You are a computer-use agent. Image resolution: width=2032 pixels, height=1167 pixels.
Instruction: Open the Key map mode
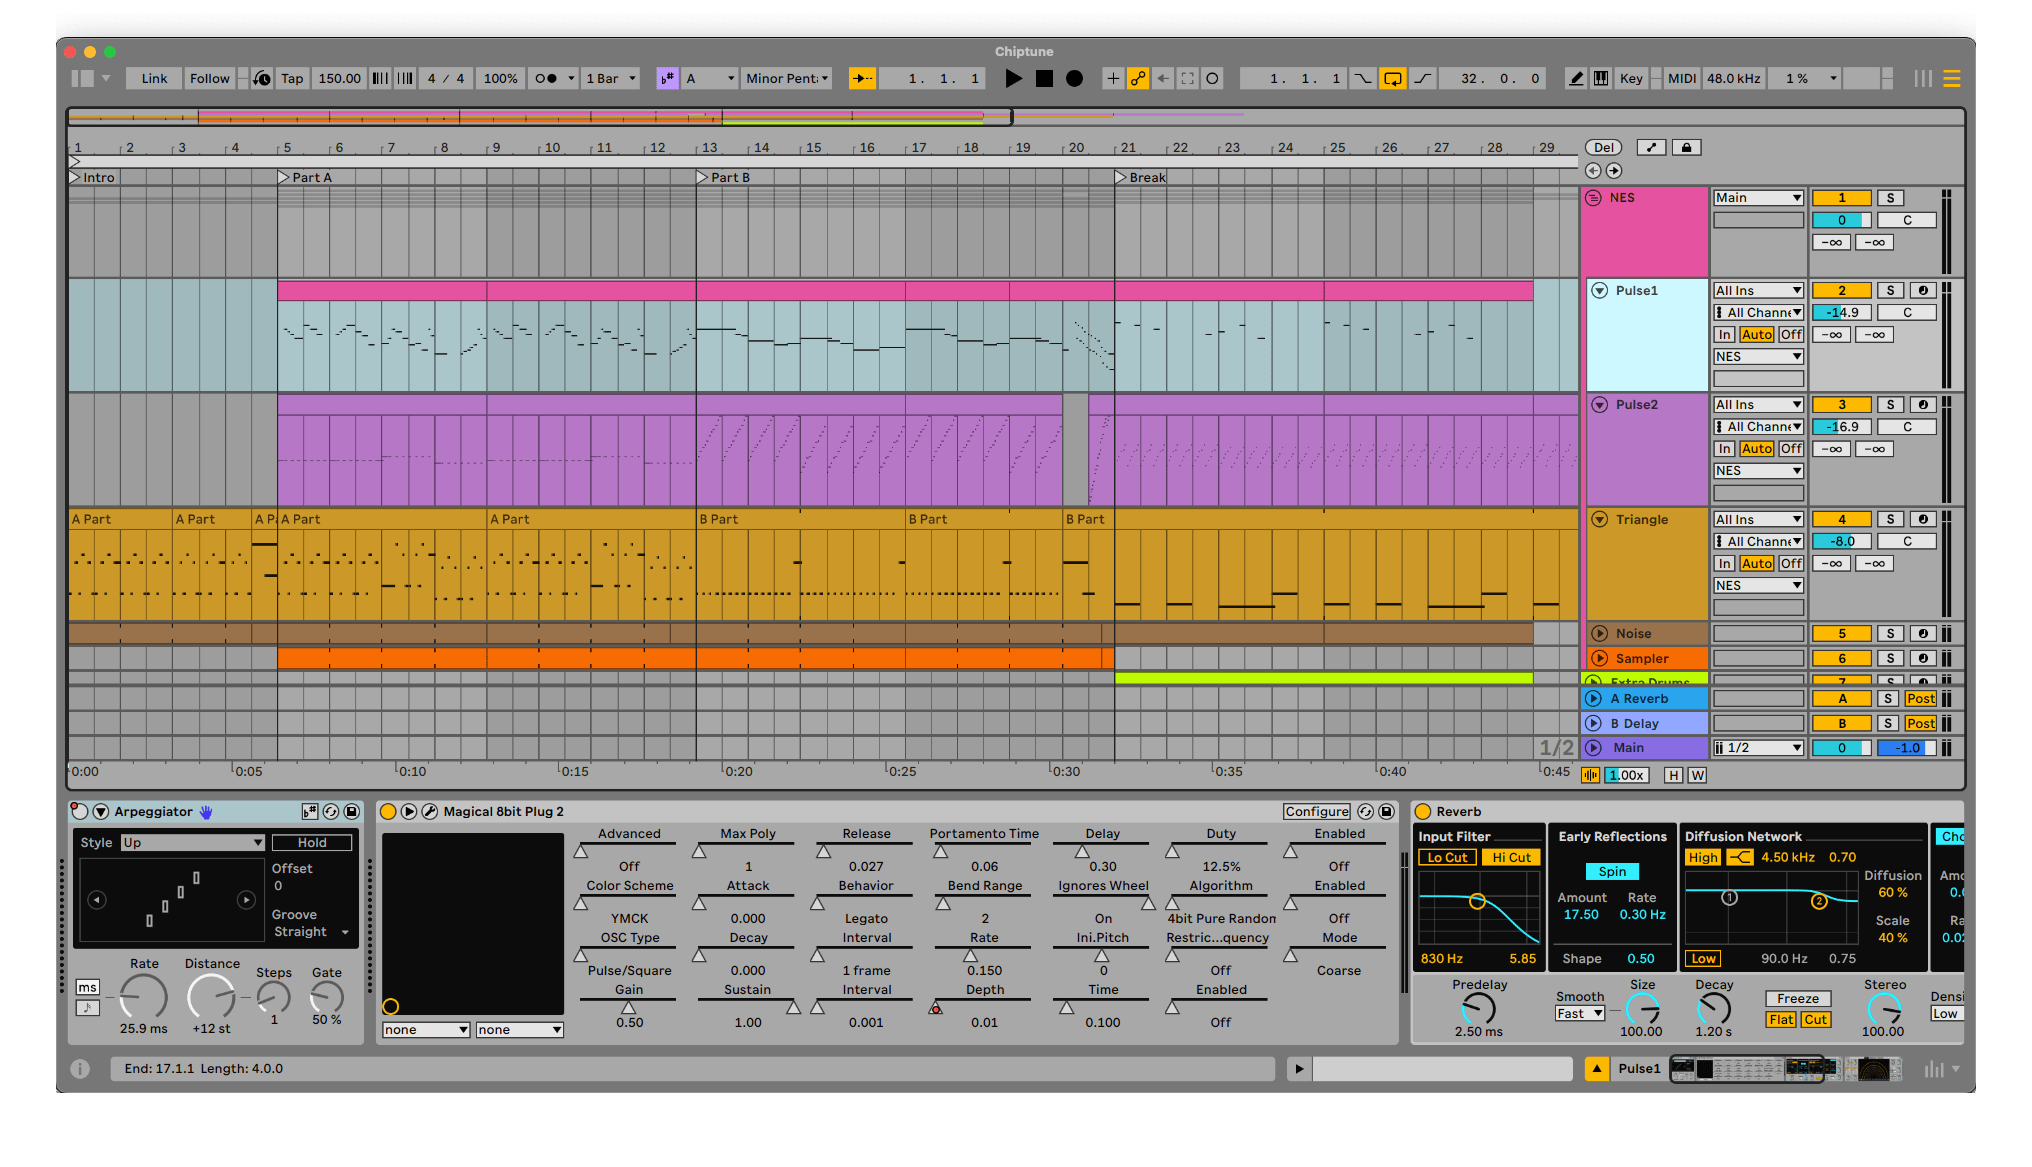coord(1631,79)
